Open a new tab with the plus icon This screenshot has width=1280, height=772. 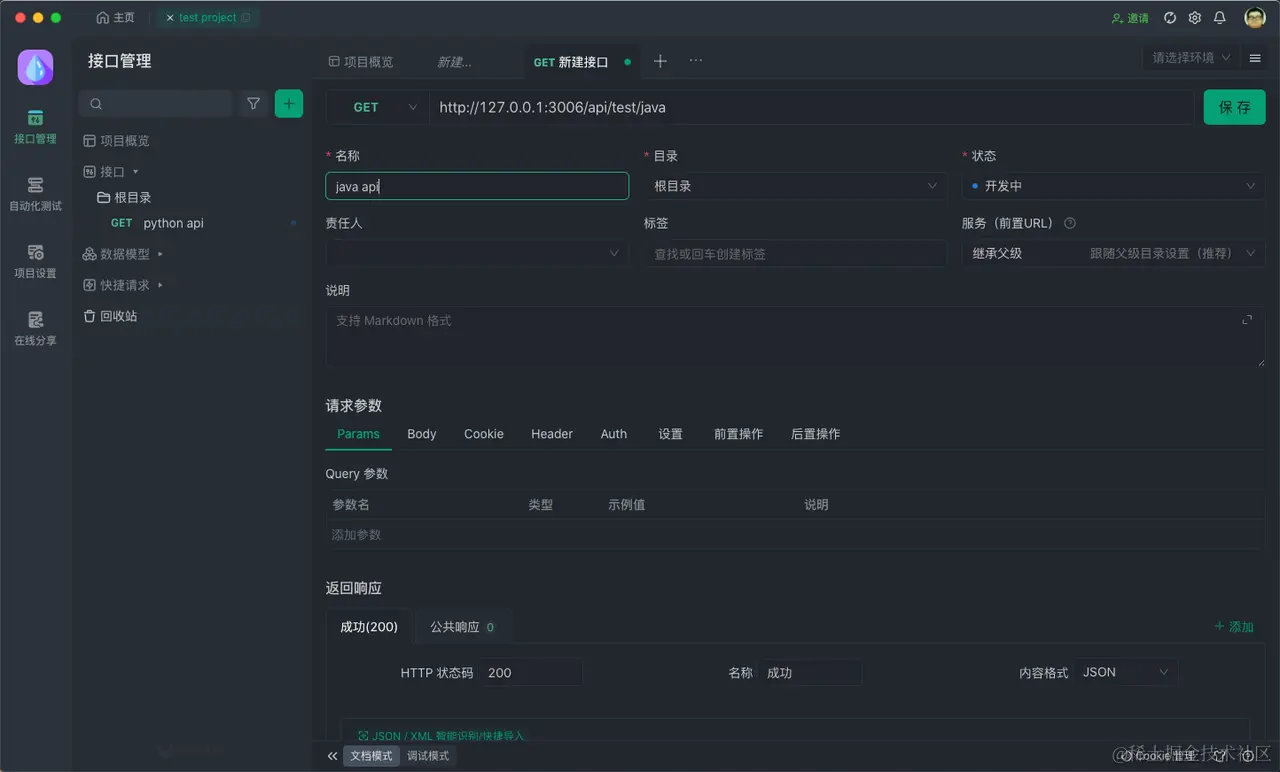tap(660, 61)
